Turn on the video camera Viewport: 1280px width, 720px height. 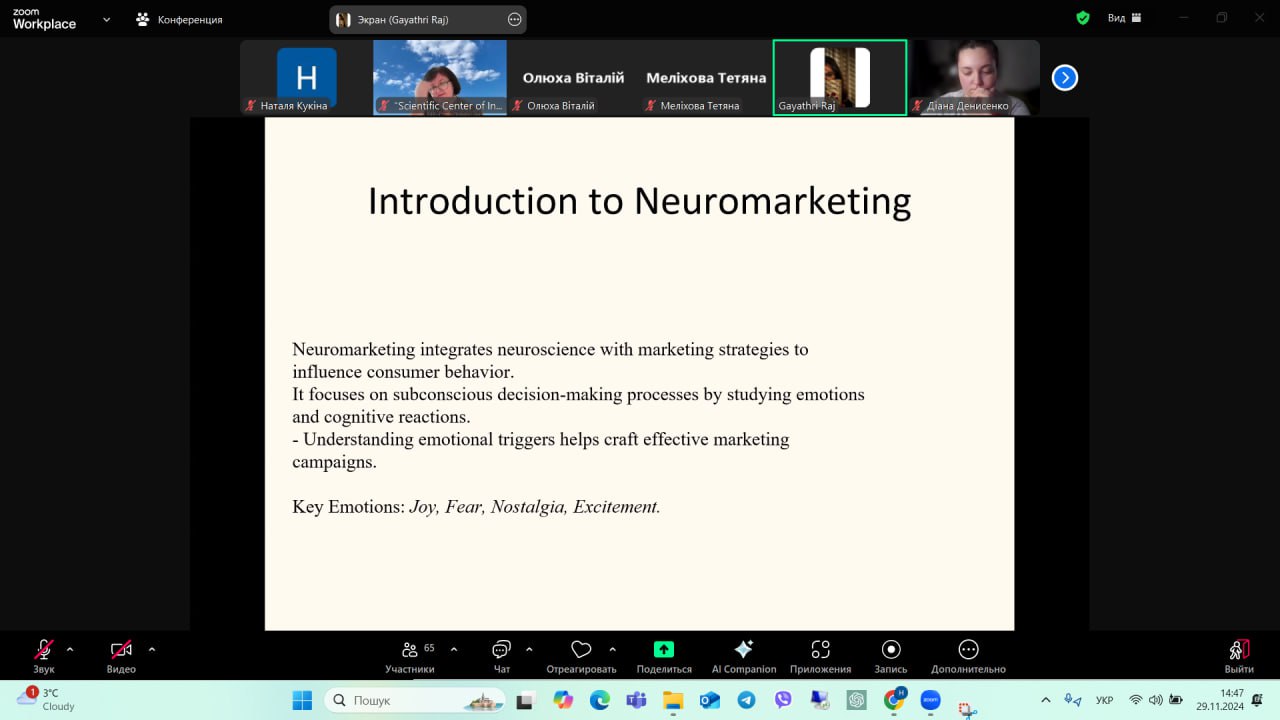pyautogui.click(x=121, y=655)
